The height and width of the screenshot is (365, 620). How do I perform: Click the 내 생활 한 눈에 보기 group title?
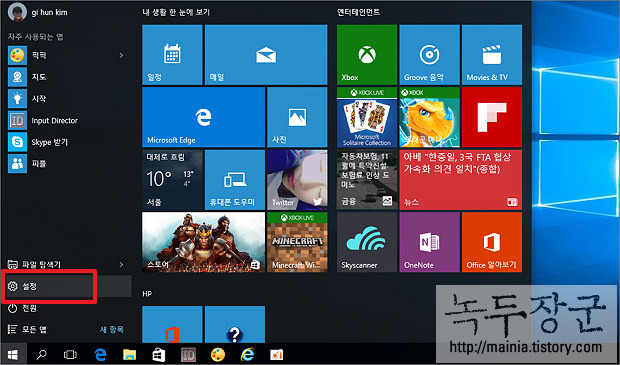click(x=176, y=12)
